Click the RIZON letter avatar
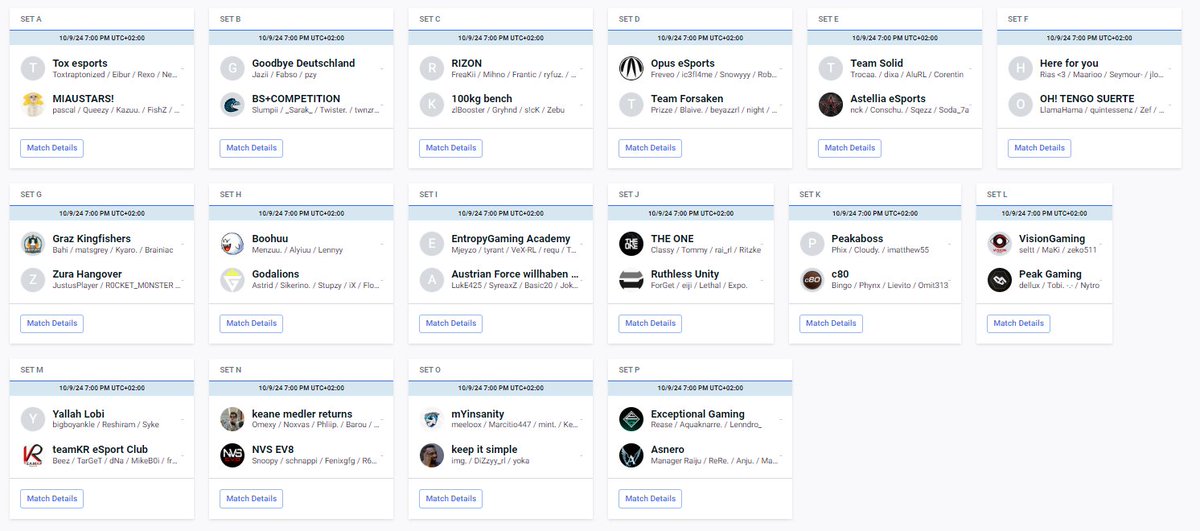The width and height of the screenshot is (1200, 531). click(x=432, y=68)
